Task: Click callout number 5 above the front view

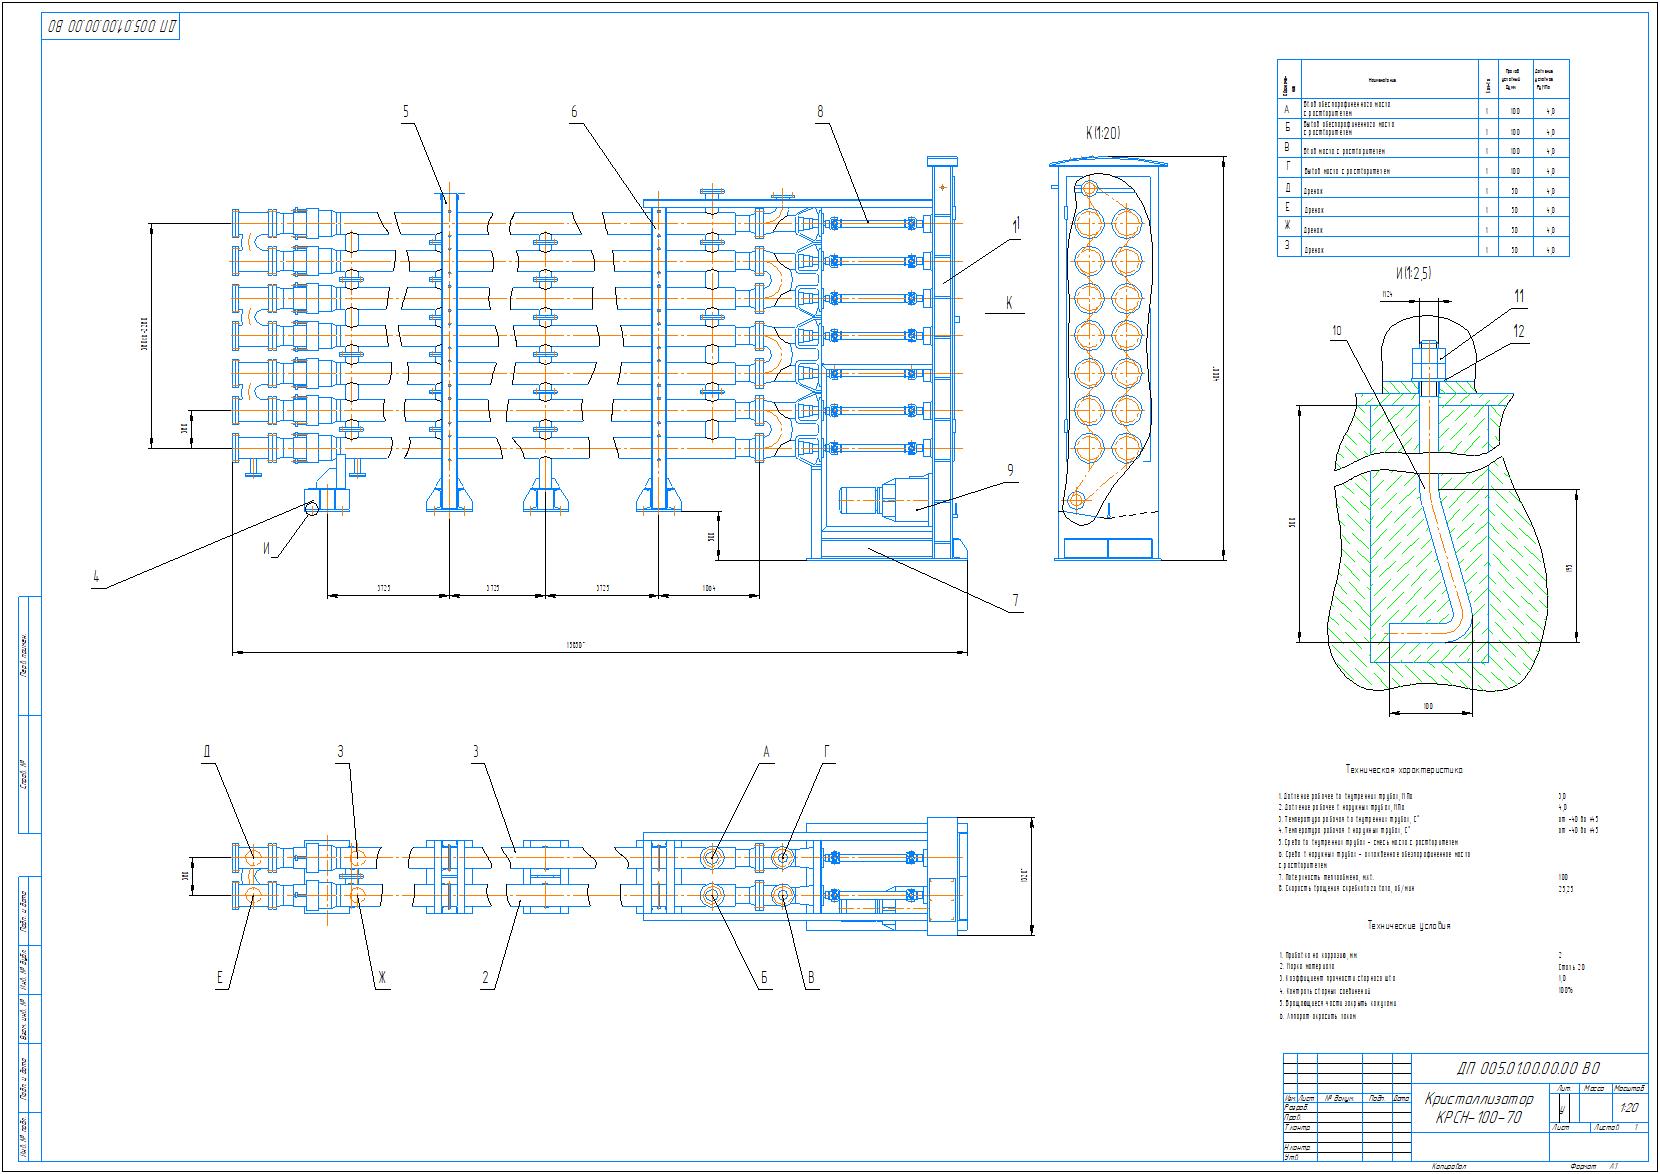Action: (406, 112)
